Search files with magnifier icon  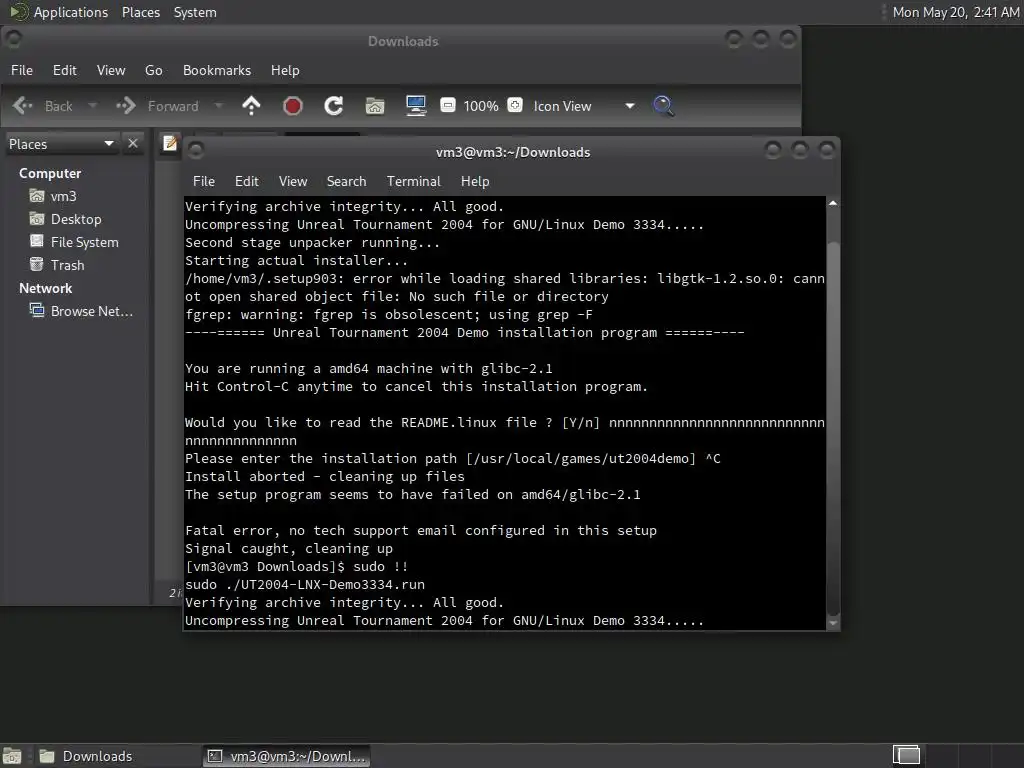(x=664, y=106)
